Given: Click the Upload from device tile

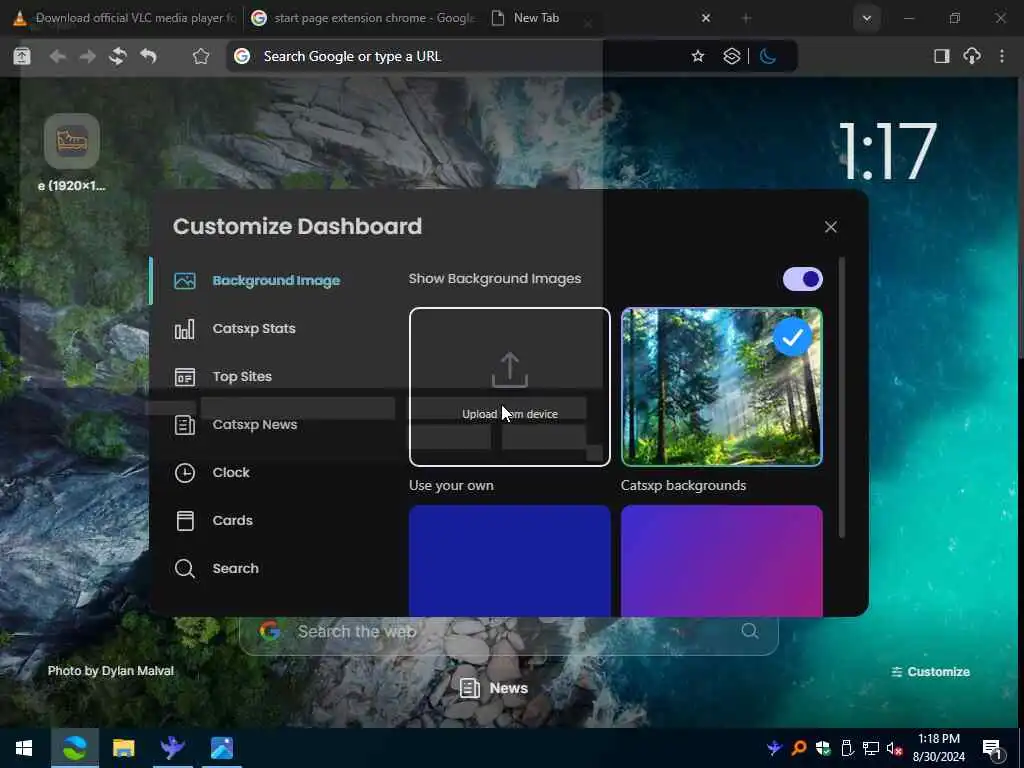Looking at the screenshot, I should coord(509,387).
